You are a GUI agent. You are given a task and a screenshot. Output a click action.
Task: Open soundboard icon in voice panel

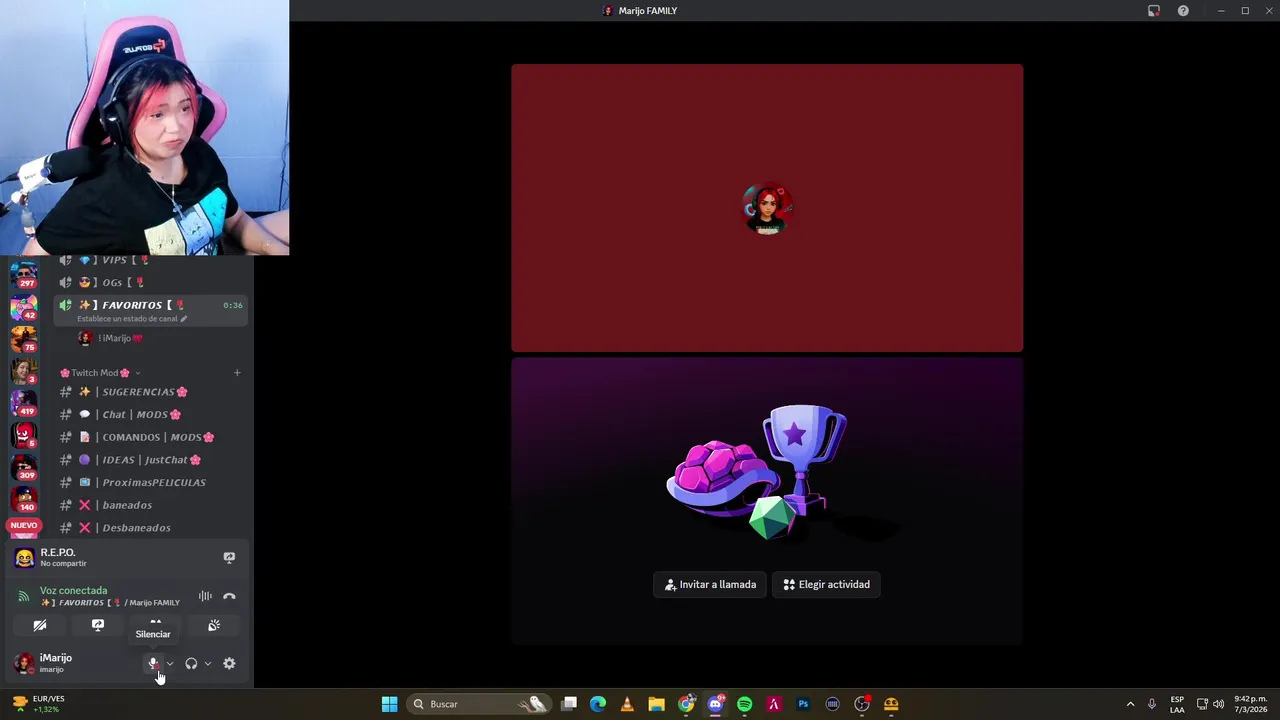(x=214, y=625)
